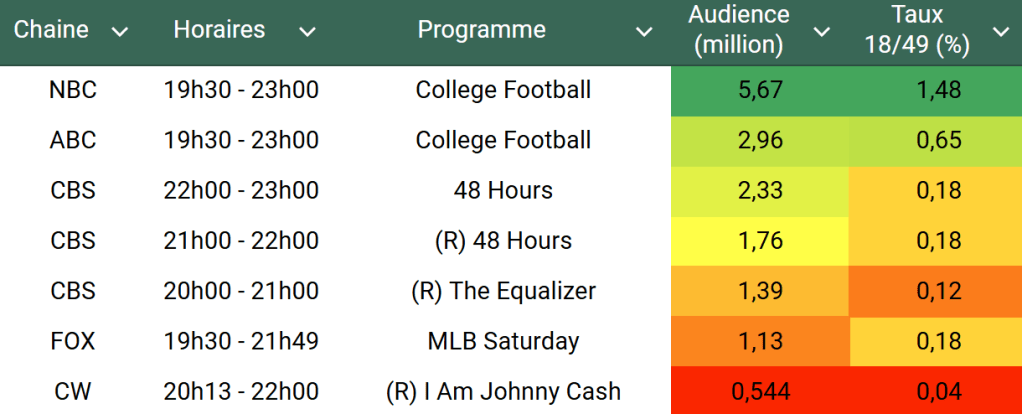This screenshot has width=1022, height=414.
Task: Click the 22h00 - 23h00 time cell
Action: click(241, 190)
